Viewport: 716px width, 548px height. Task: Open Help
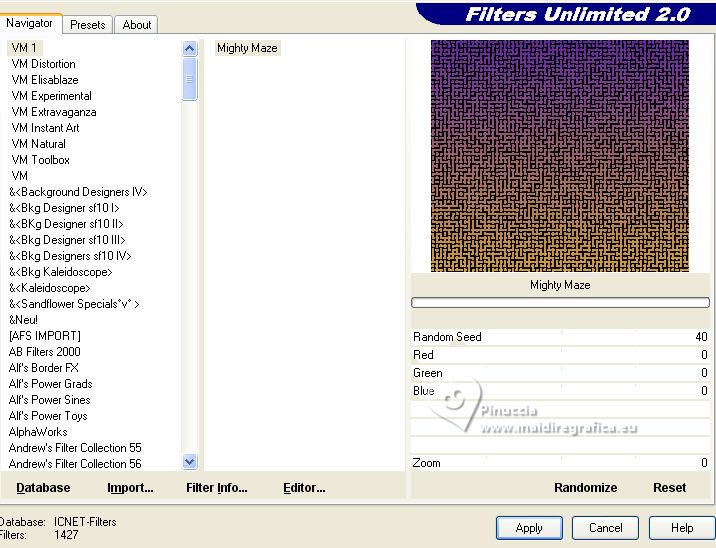coord(682,528)
